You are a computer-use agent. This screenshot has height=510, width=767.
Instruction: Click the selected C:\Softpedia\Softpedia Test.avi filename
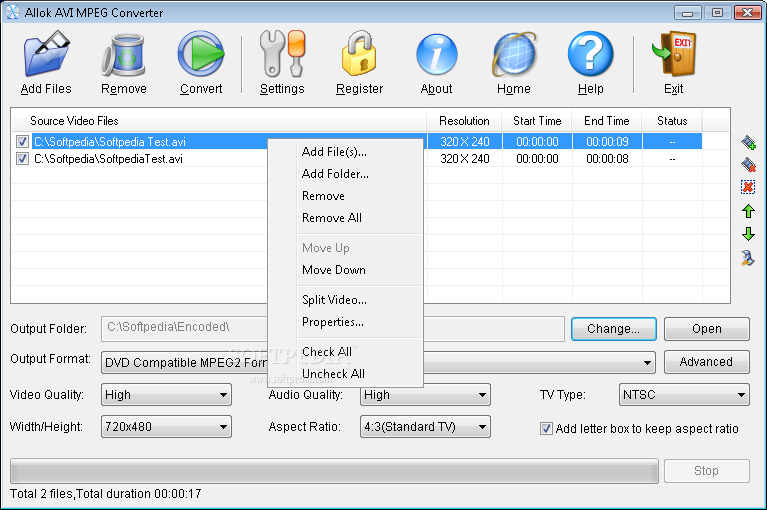pos(110,142)
